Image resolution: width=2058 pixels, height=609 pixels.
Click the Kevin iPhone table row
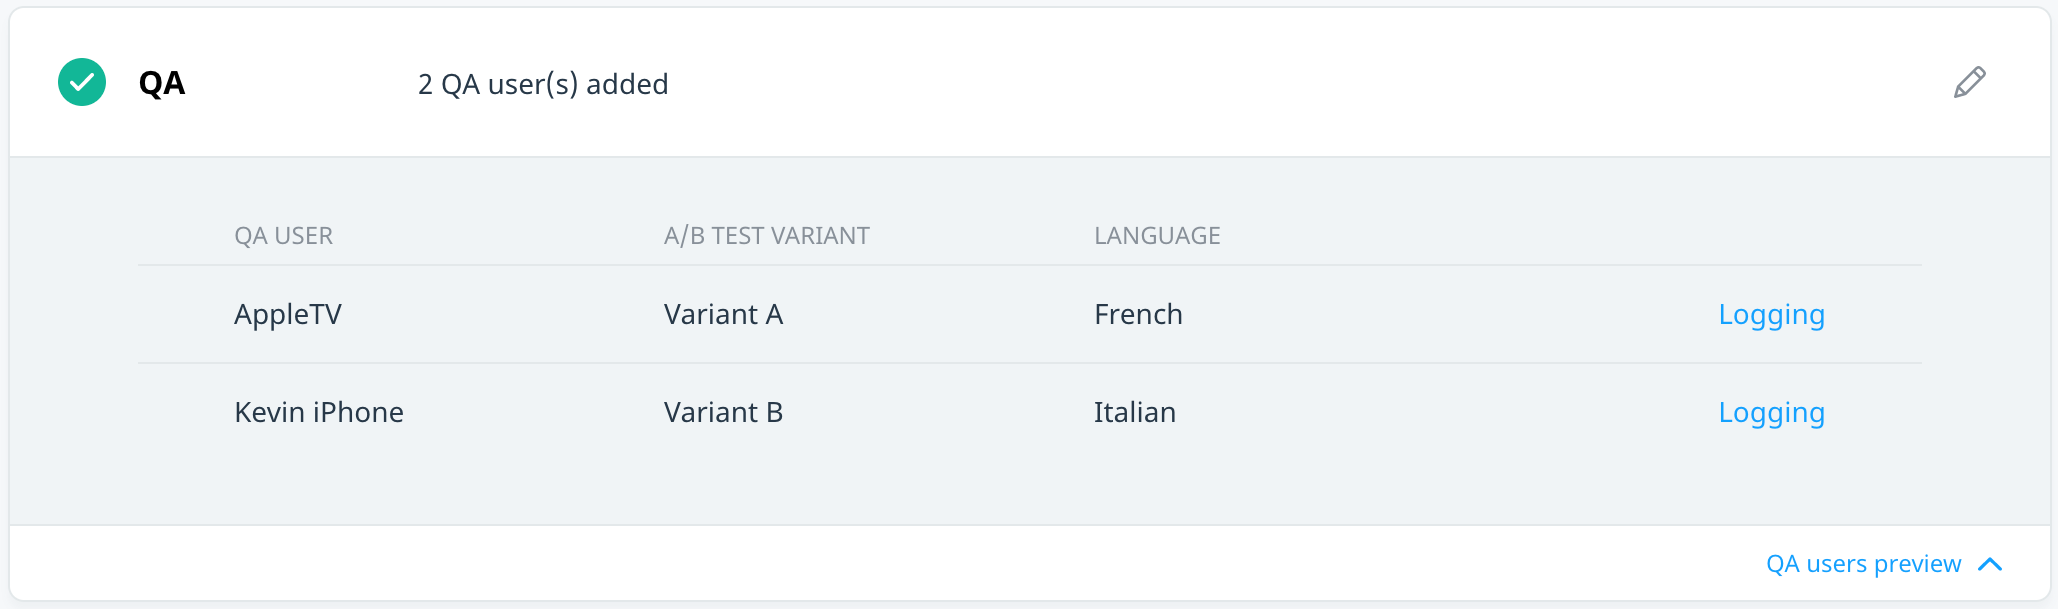coord(1030,412)
